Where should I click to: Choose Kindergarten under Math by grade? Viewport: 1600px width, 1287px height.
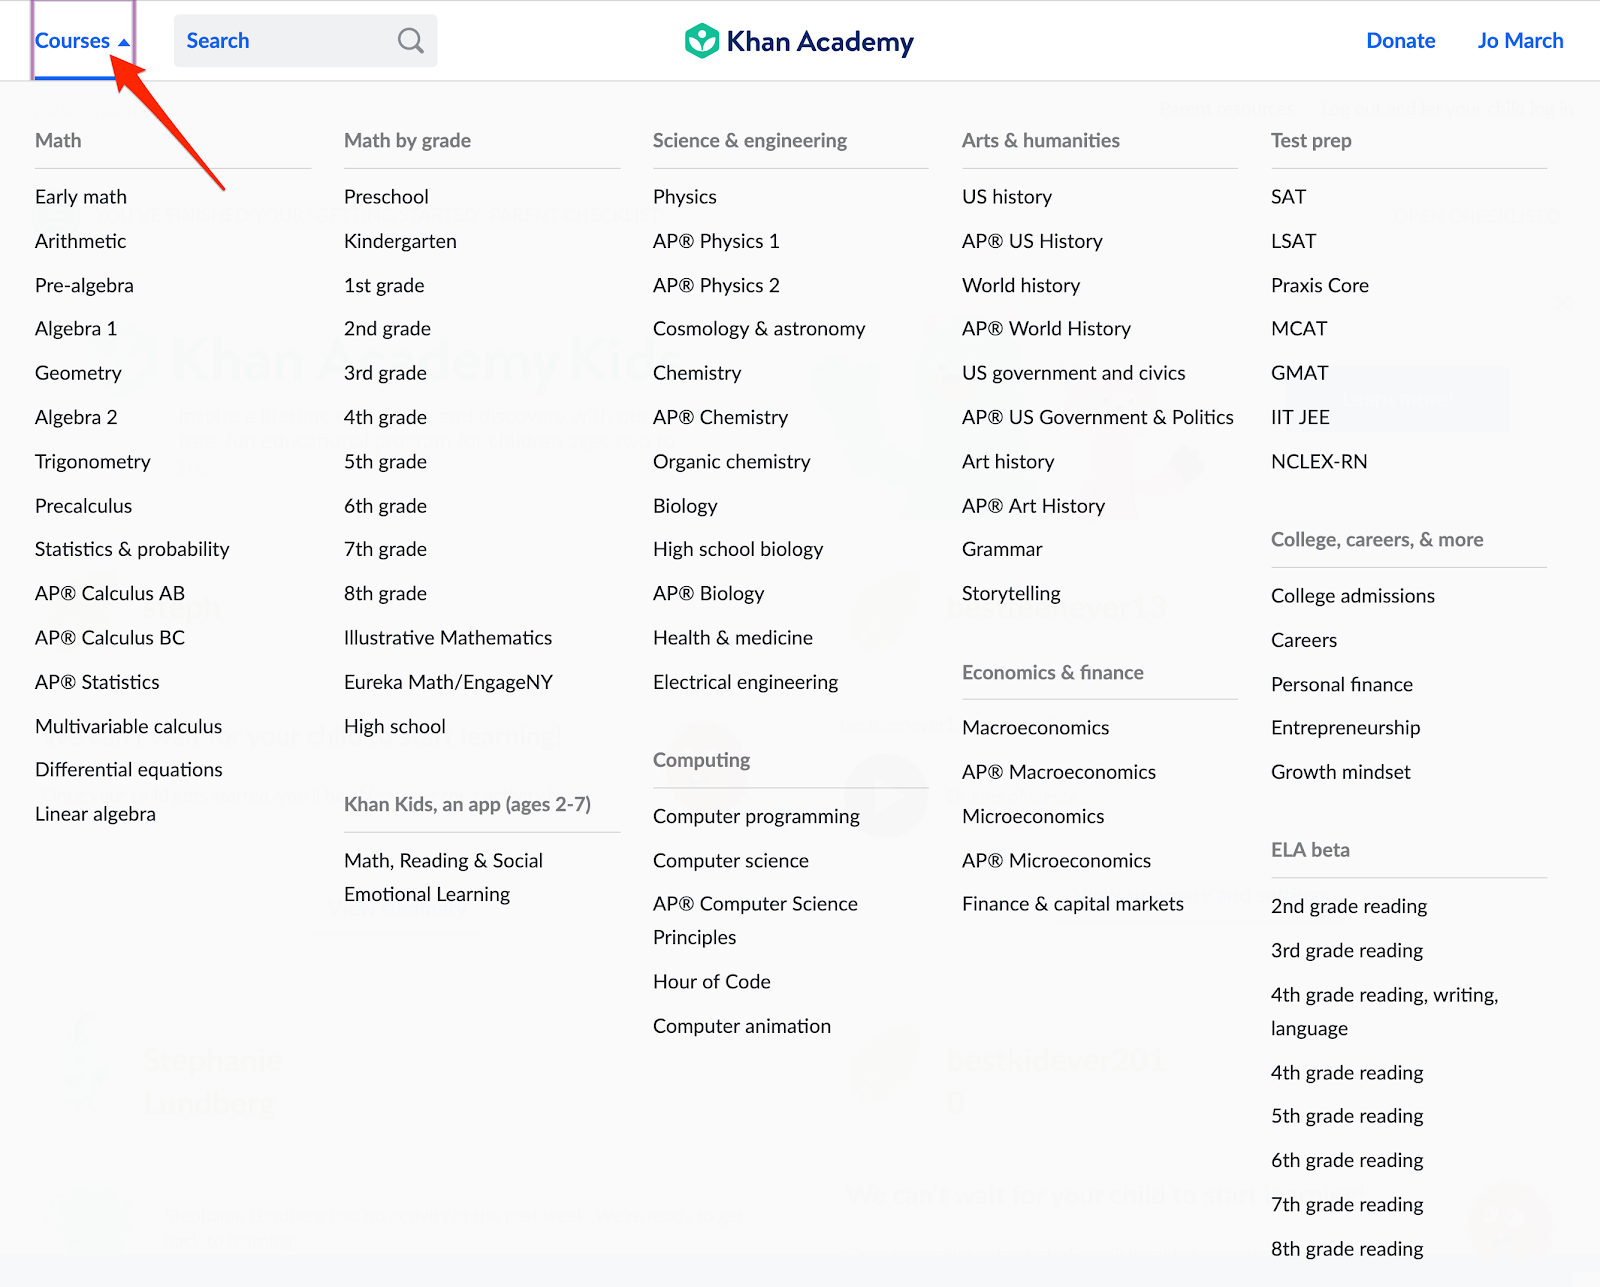pos(400,241)
